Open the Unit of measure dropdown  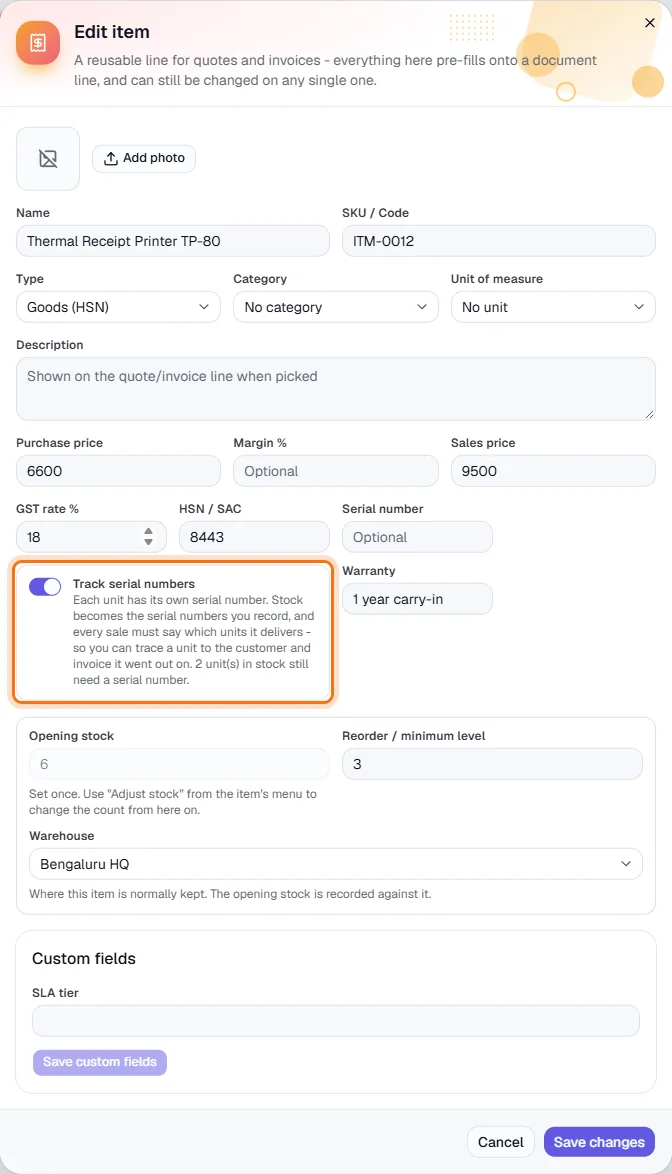pos(553,307)
